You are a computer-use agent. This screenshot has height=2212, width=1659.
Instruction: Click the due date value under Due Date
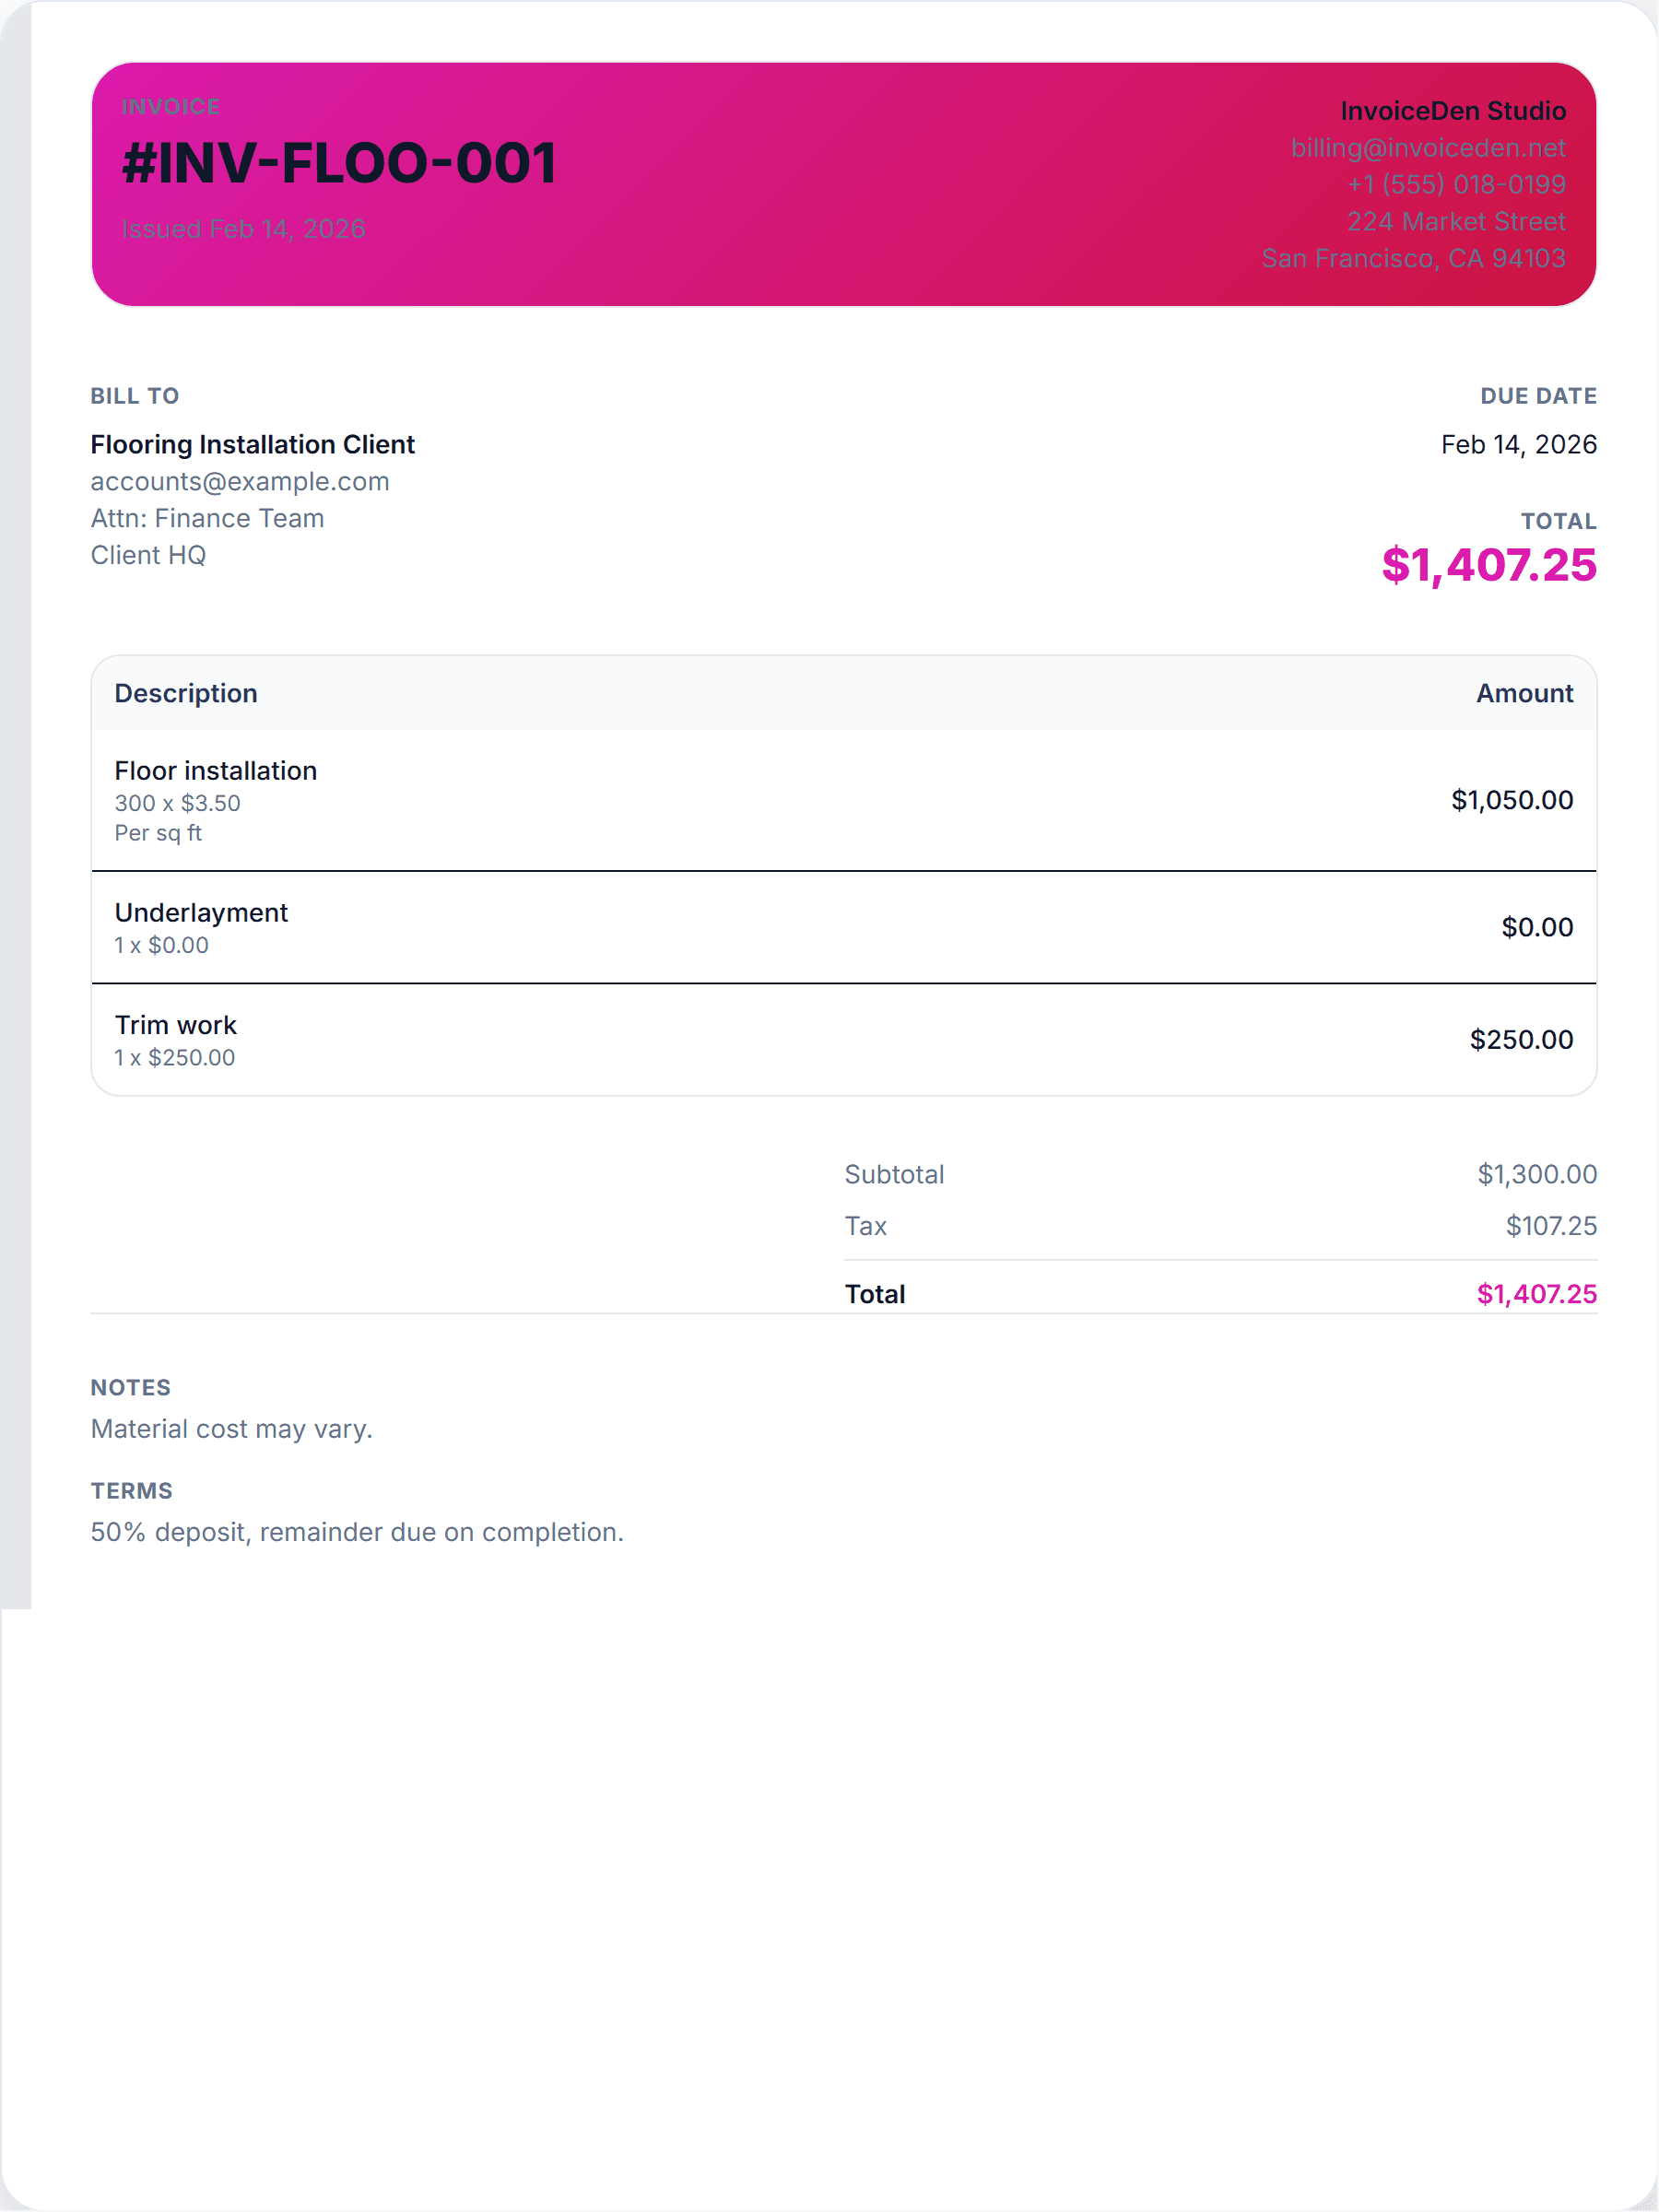point(1517,444)
